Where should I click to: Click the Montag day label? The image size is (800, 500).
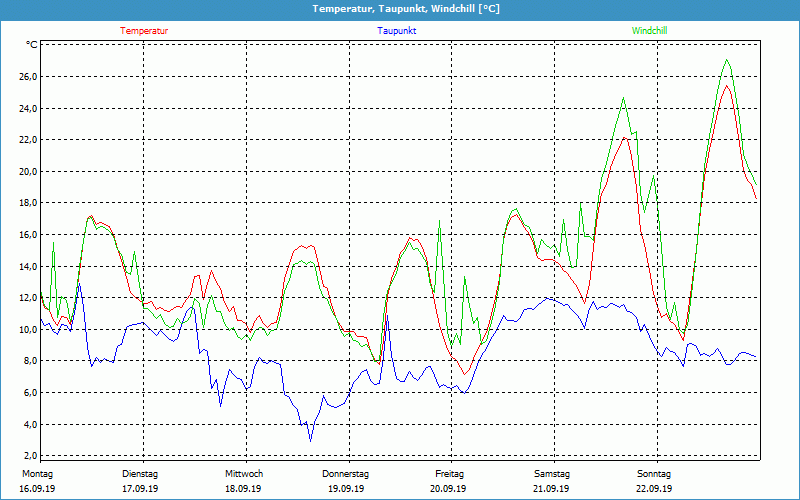coord(37,474)
